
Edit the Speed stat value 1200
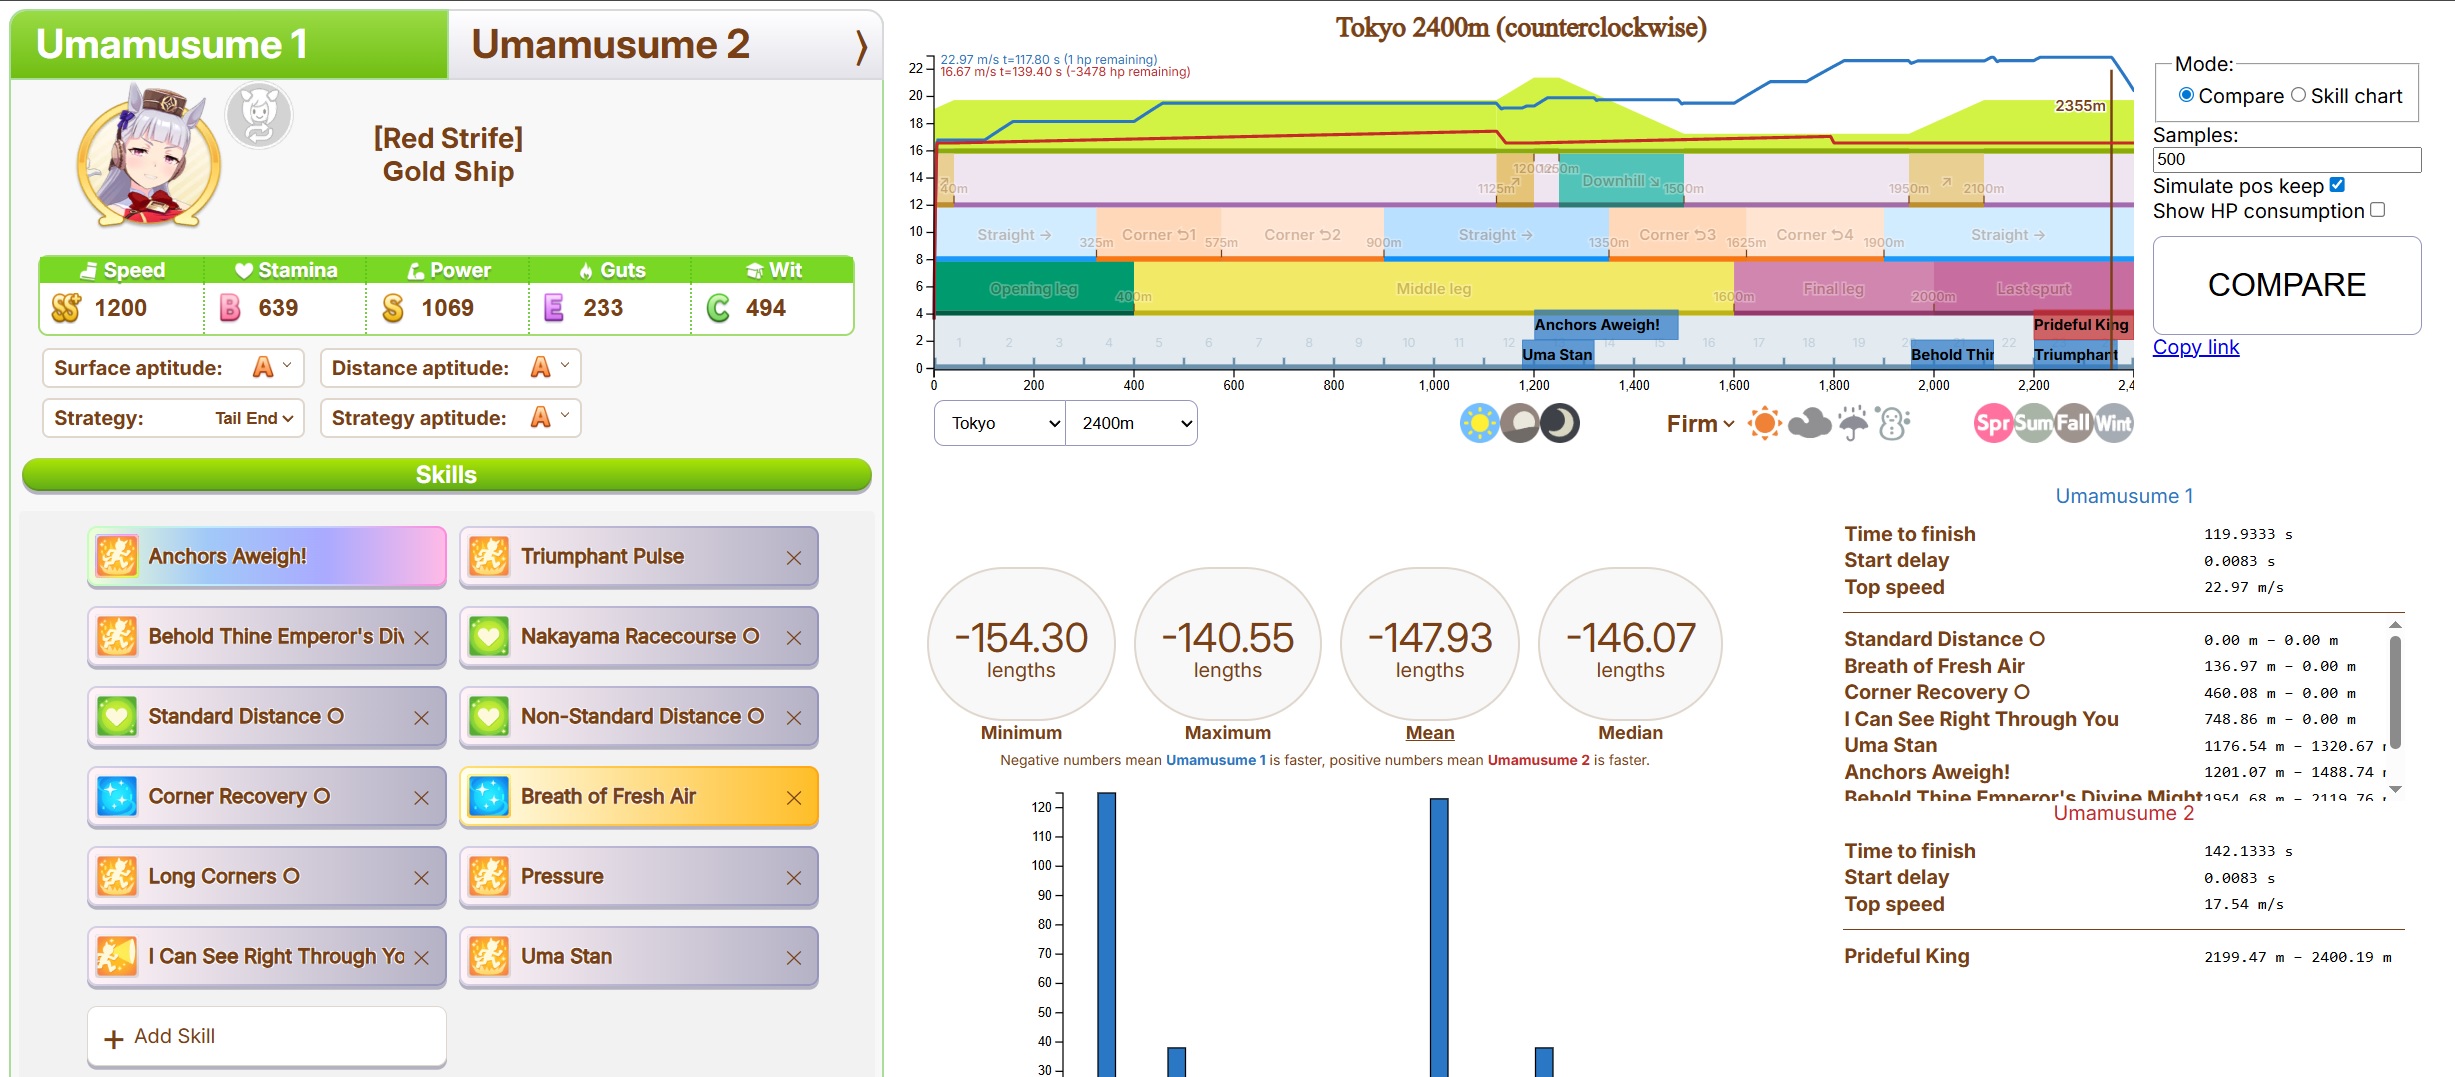click(121, 308)
